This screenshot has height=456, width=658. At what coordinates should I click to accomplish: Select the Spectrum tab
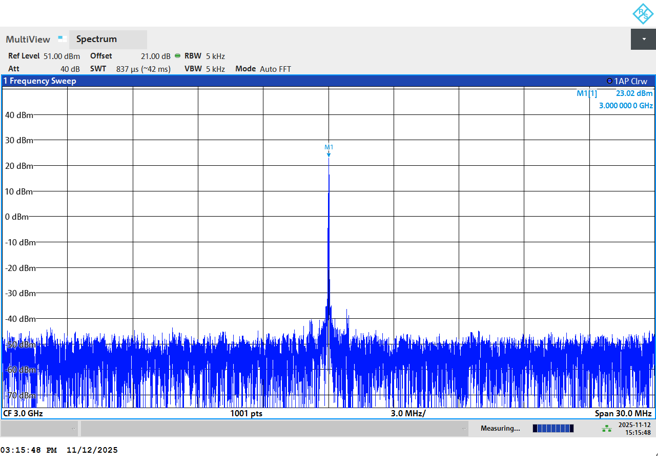pos(96,40)
